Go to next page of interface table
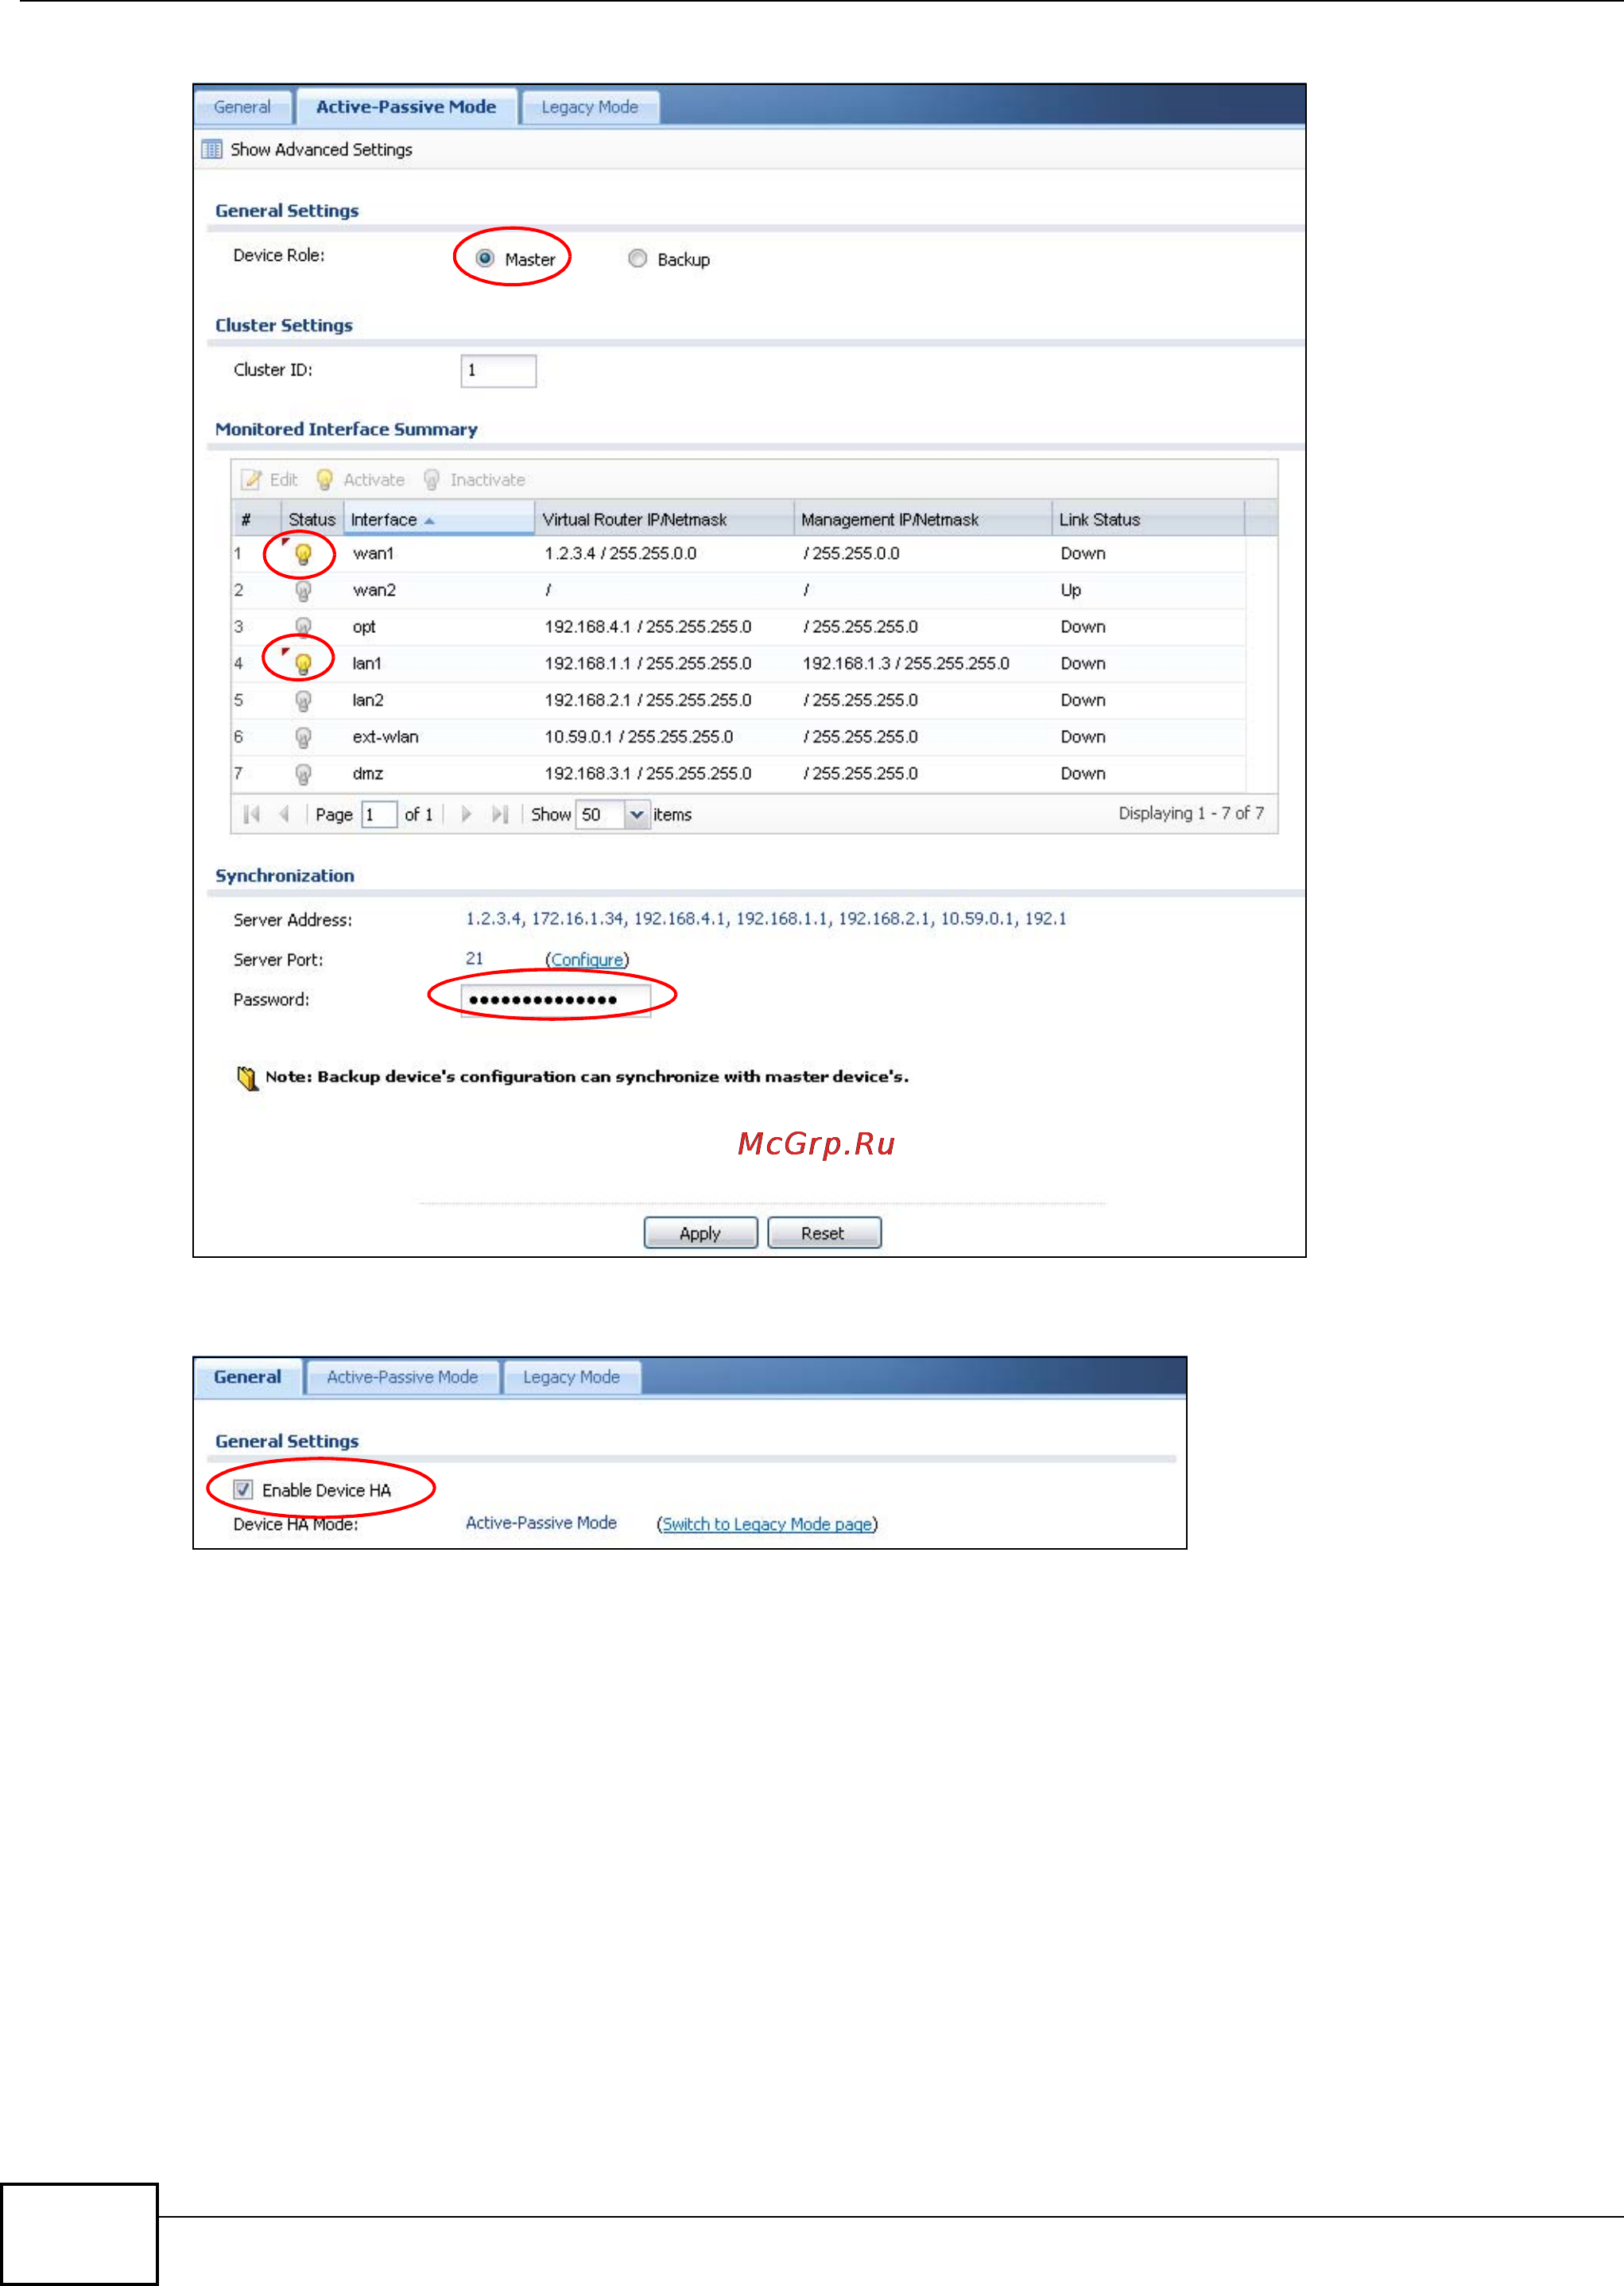Viewport: 1624px width, 2286px height. [466, 814]
